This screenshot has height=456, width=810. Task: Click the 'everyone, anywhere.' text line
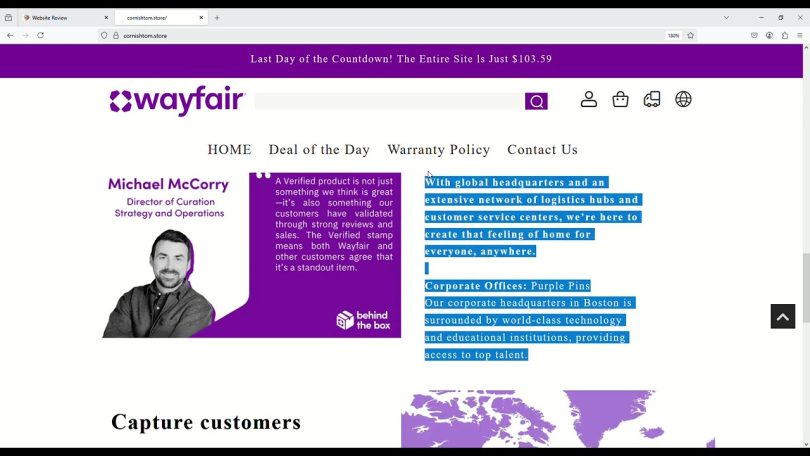click(480, 251)
